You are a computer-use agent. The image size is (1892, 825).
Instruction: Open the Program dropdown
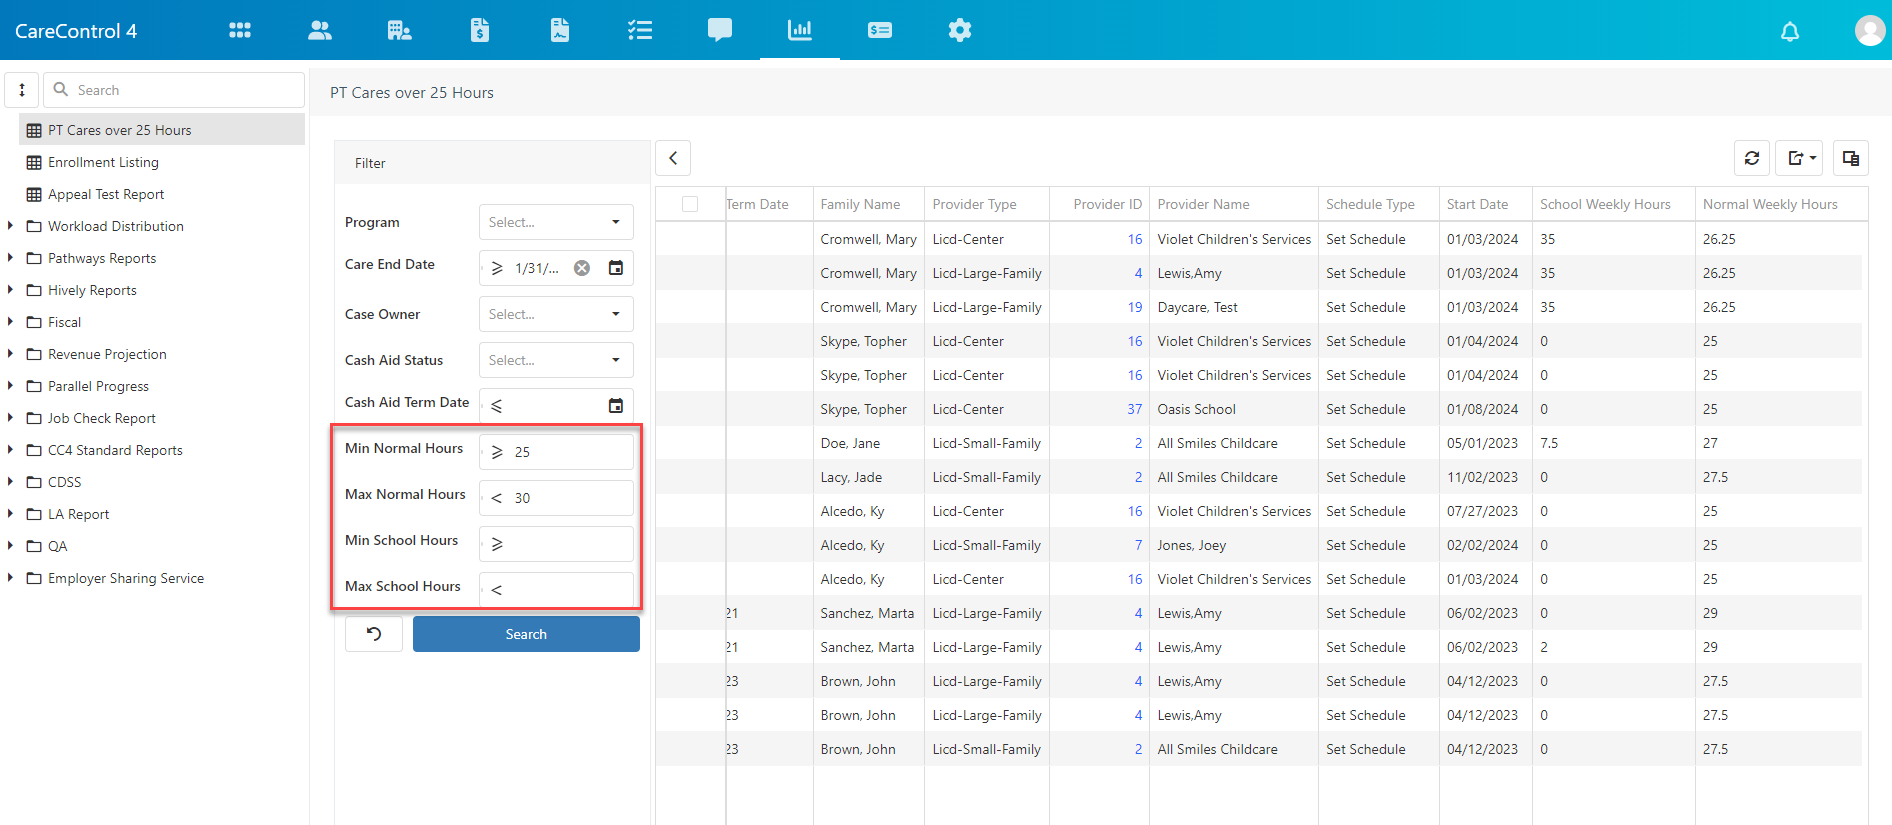click(556, 222)
